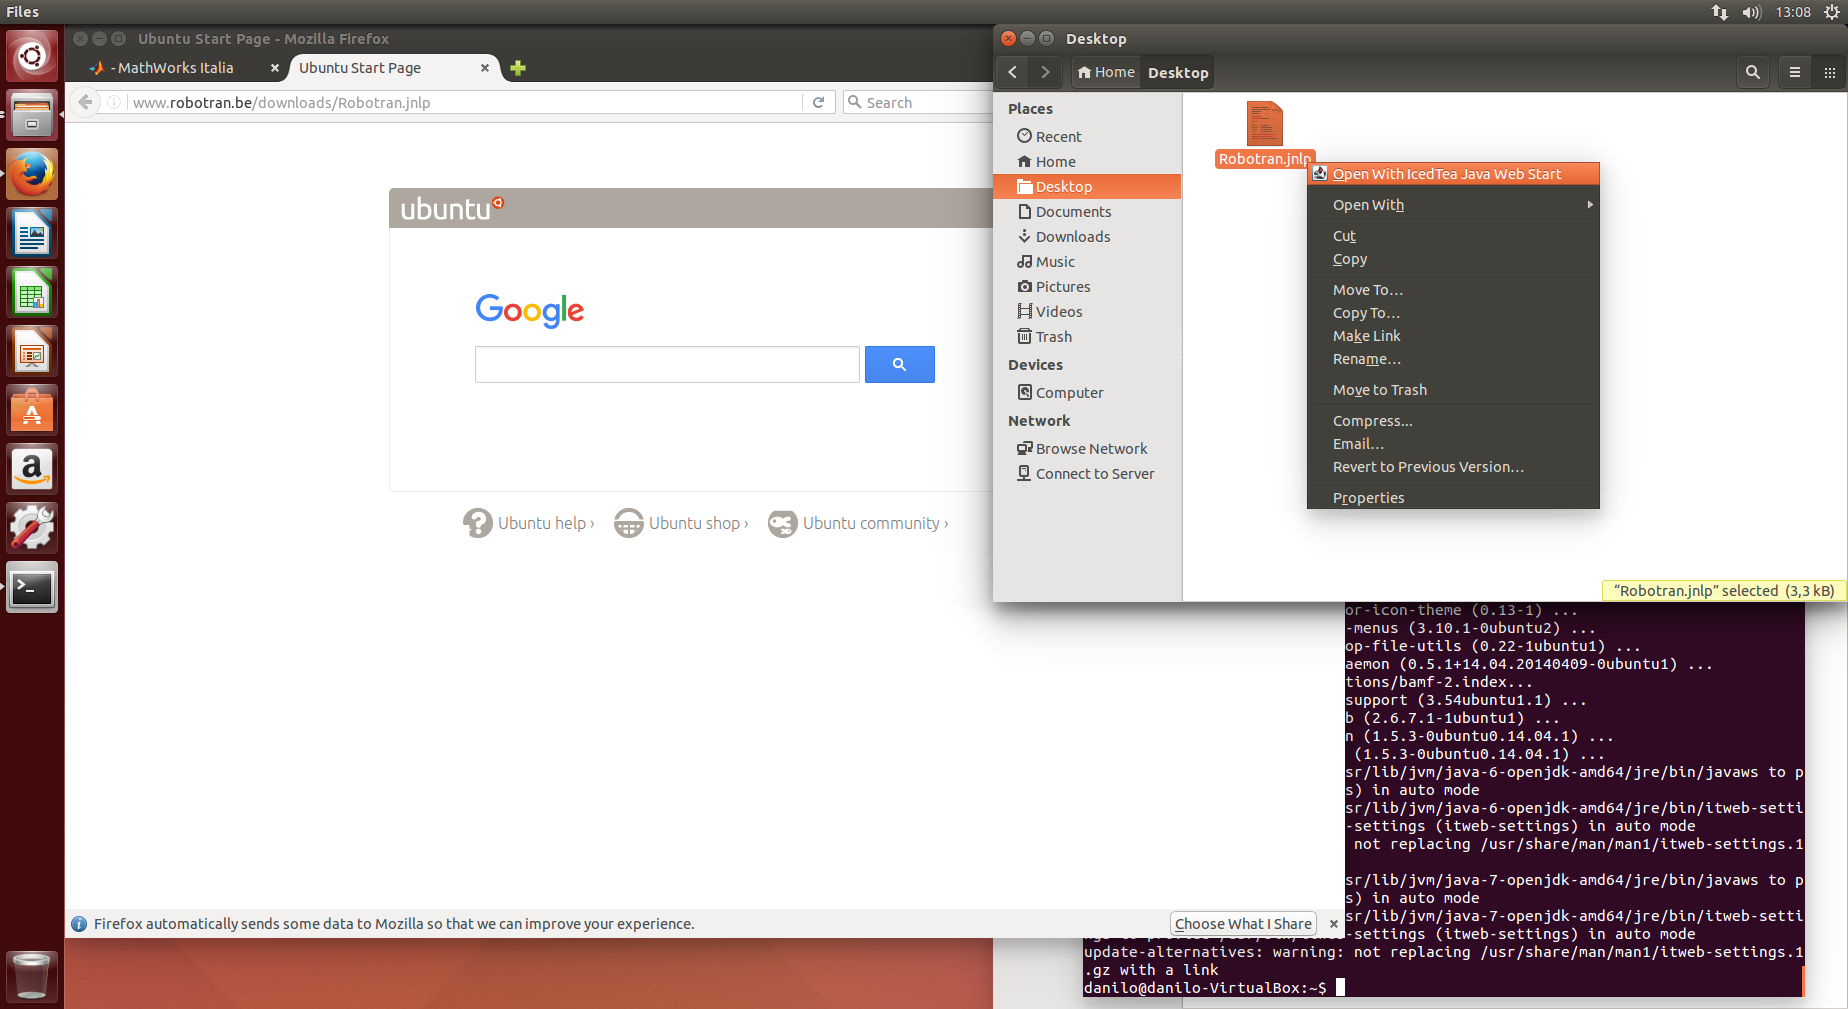
Task: Open the Trash icon in the launcher
Action: tap(32, 975)
